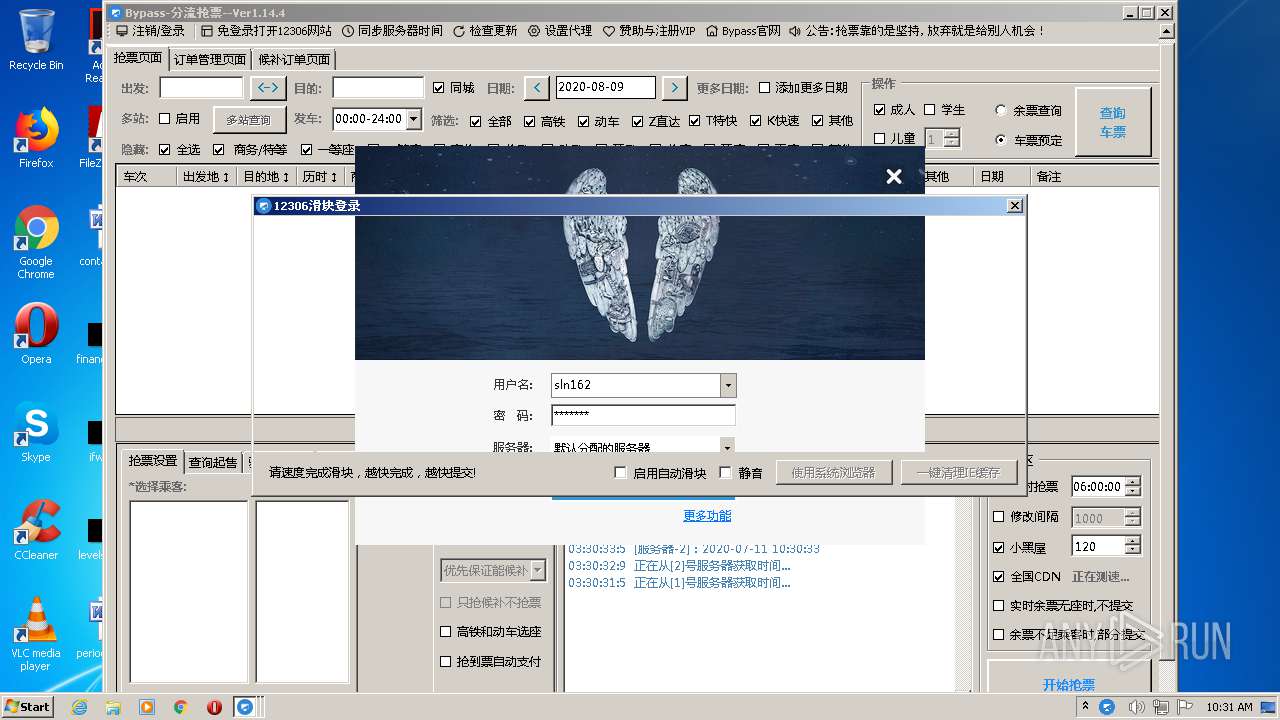Close the 12306滑块登录 dialog
This screenshot has width=1280, height=720.
click(x=1014, y=205)
